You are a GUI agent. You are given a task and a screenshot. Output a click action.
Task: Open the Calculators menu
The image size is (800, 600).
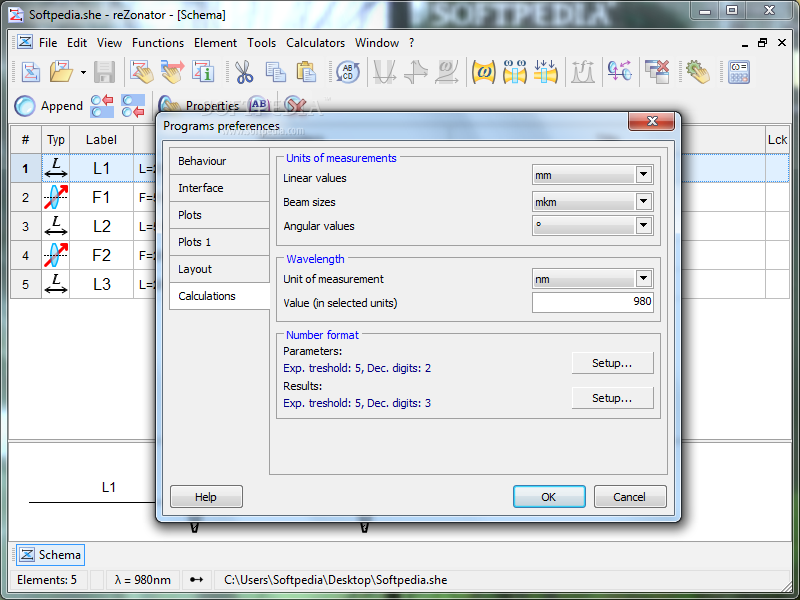[315, 43]
